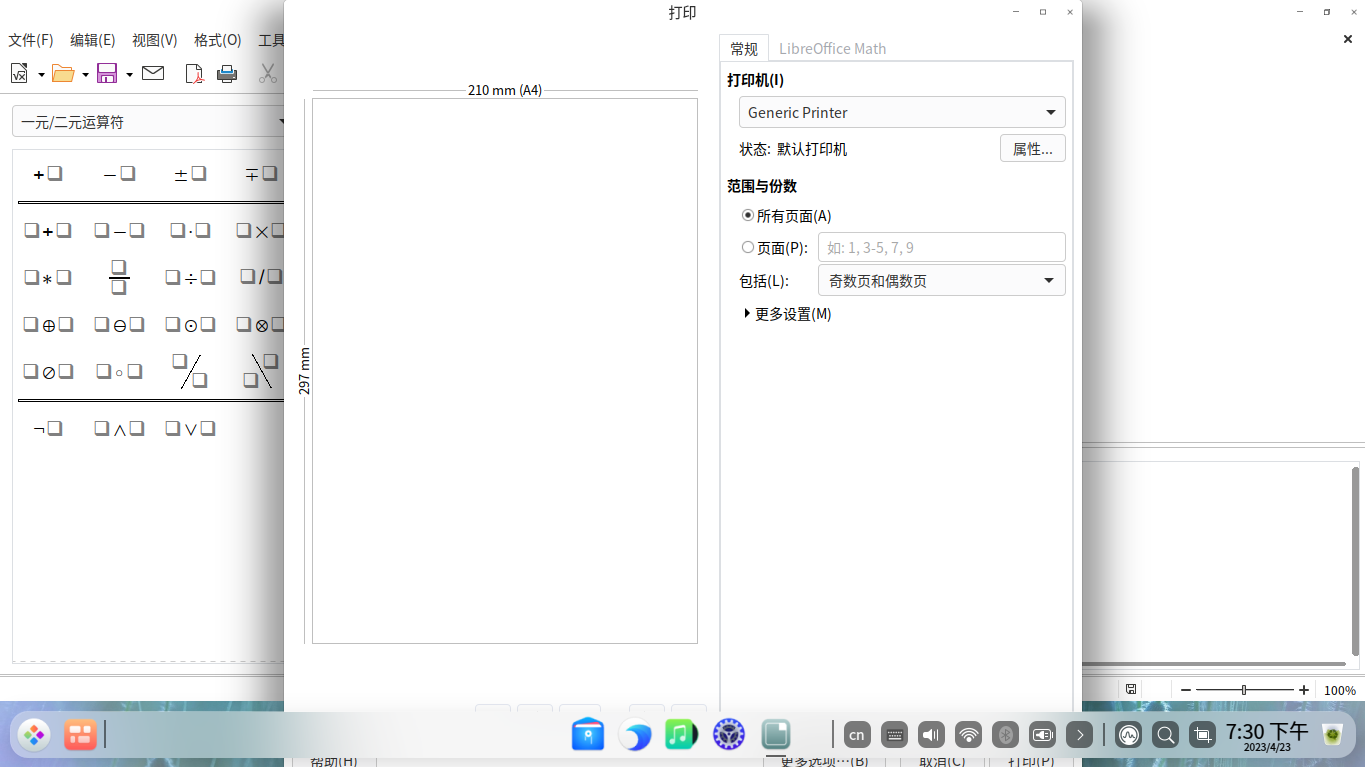Open the 奇数页和偶数页 include dropdown
Image resolution: width=1365 pixels, height=767 pixels.
(x=940, y=281)
